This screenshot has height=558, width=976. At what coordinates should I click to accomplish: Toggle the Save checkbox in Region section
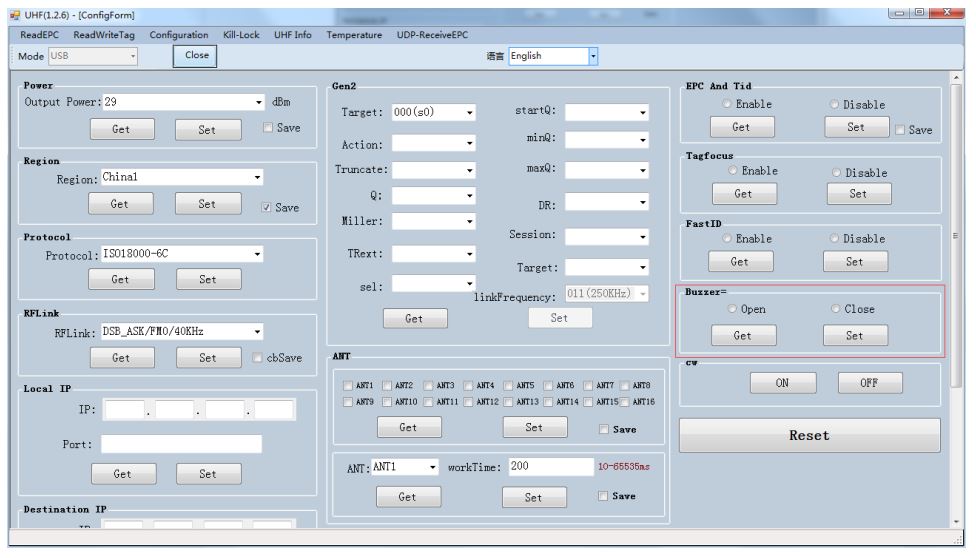[267, 207]
